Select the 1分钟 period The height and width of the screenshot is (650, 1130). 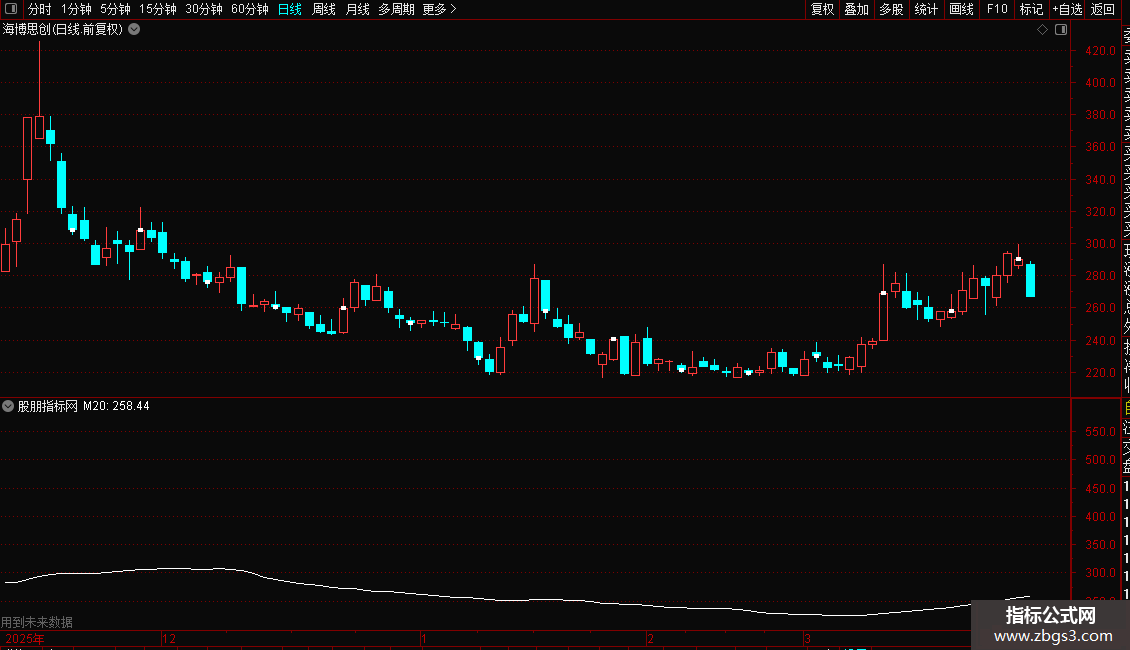[76, 9]
